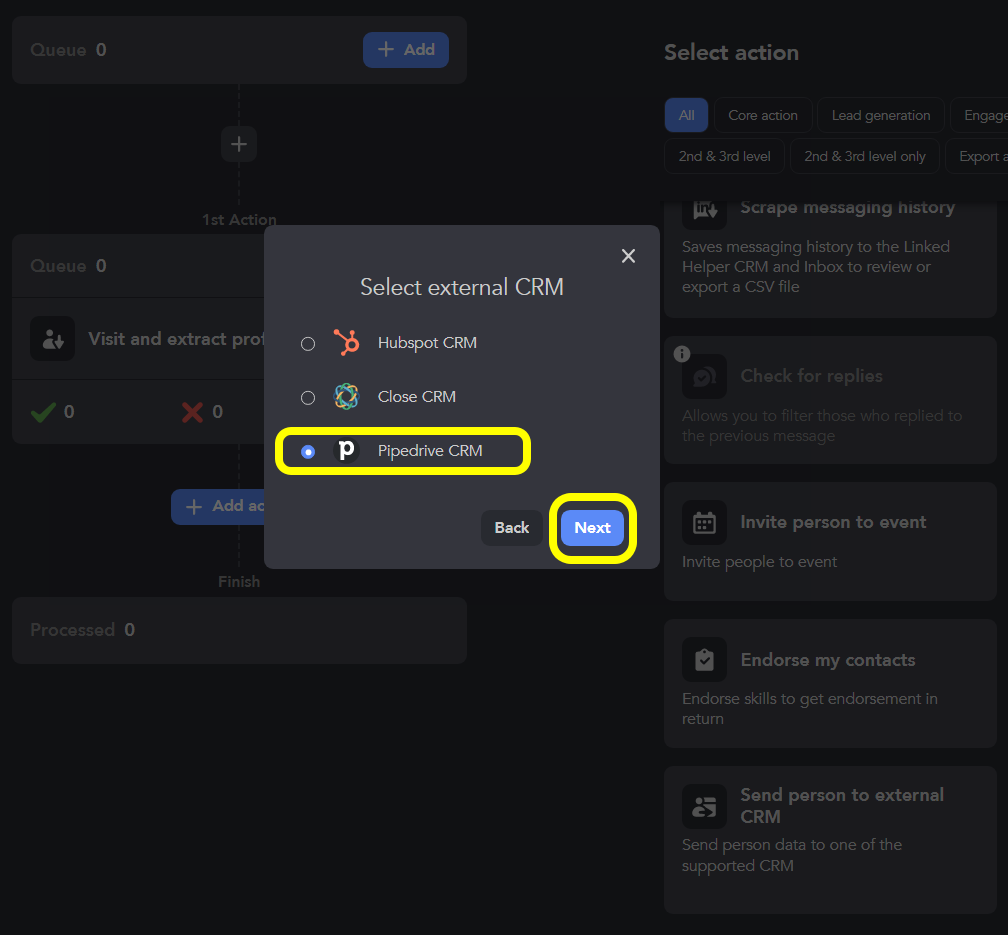Select the Lead generation filter tab
Viewport: 1008px width, 935px height.
pyautogui.click(x=881, y=115)
